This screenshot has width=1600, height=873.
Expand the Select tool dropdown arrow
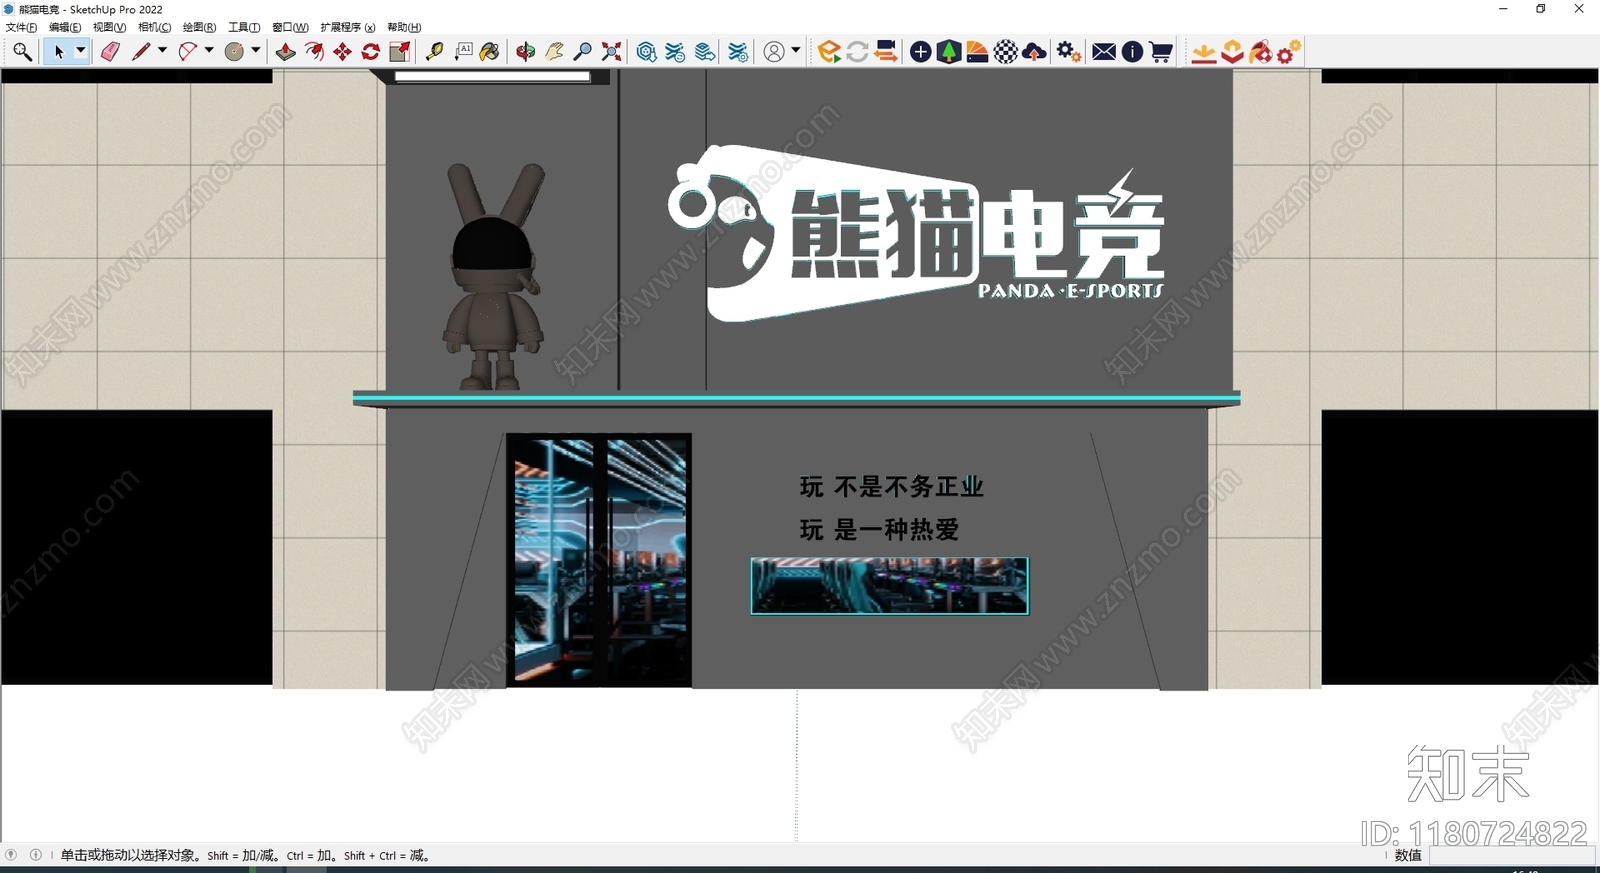click(81, 50)
